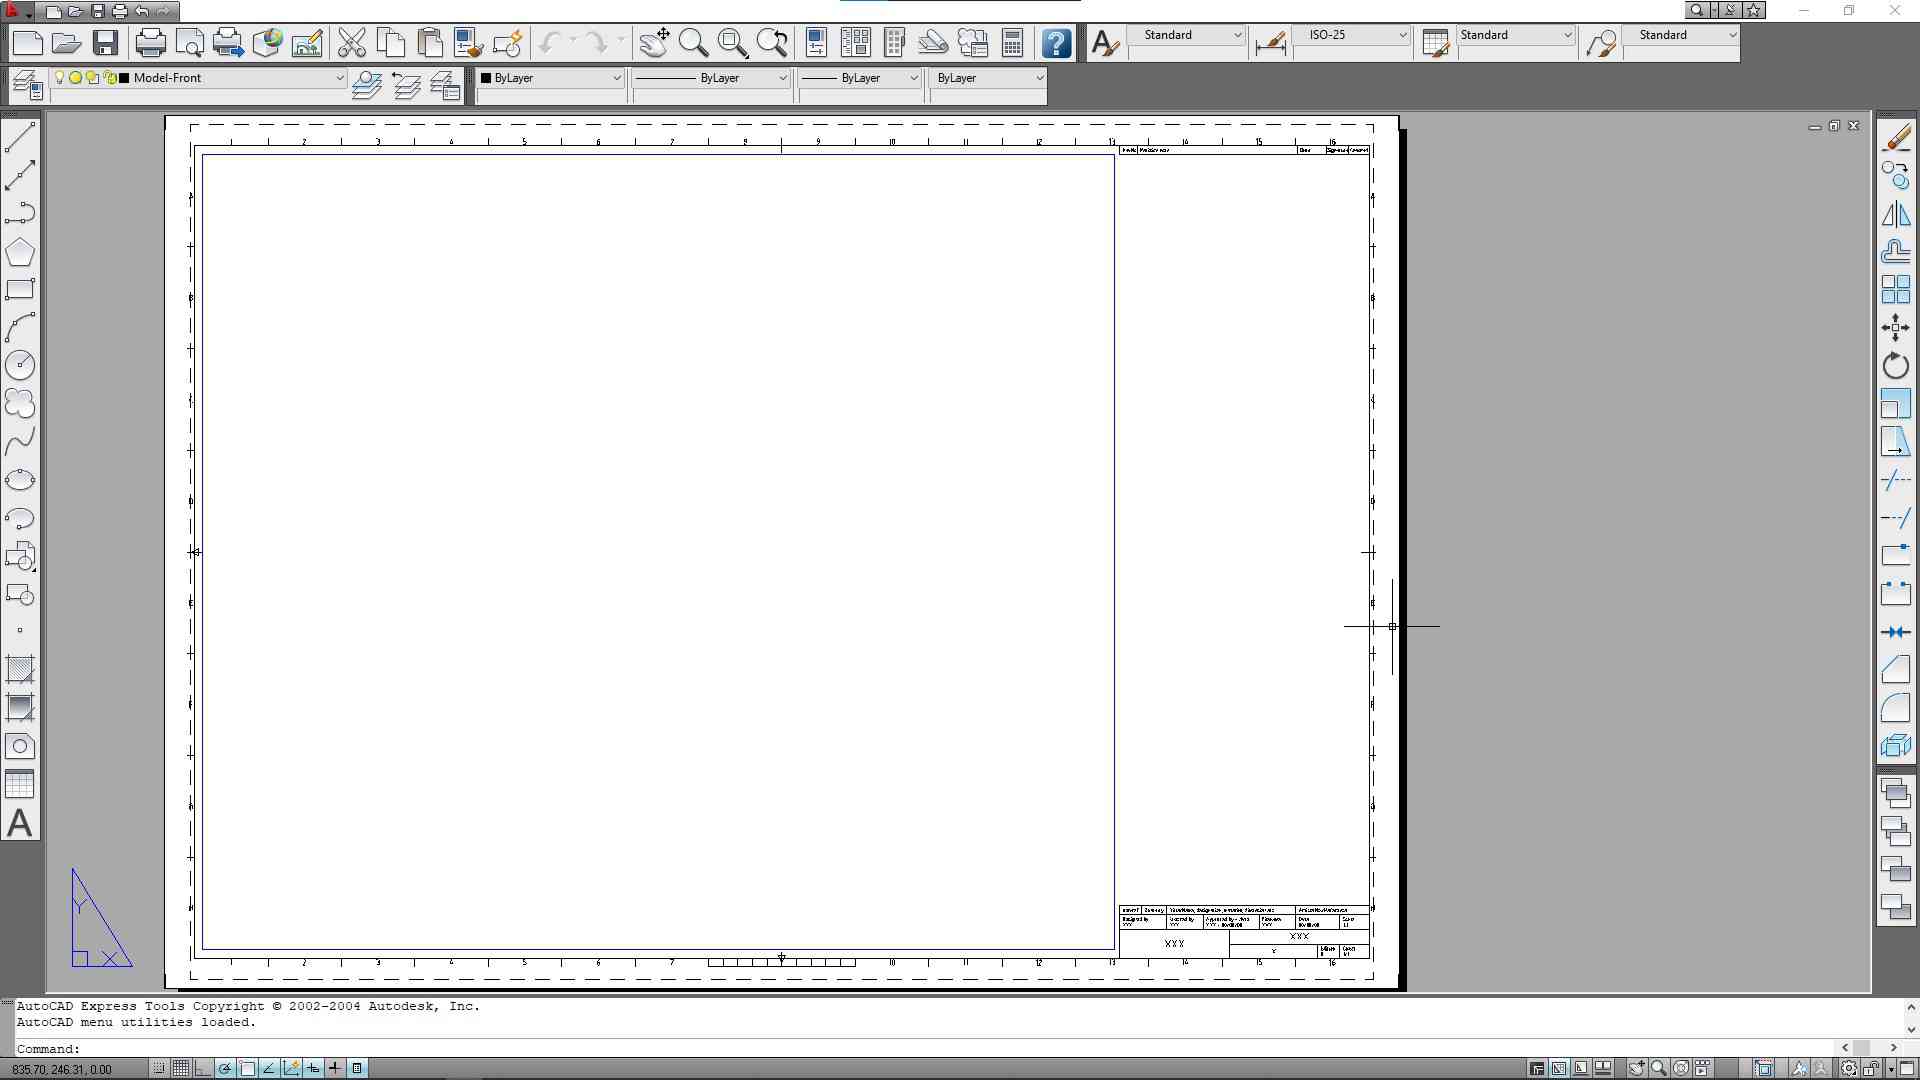Image resolution: width=1920 pixels, height=1080 pixels.
Task: Click the Plot printer button
Action: 150,43
